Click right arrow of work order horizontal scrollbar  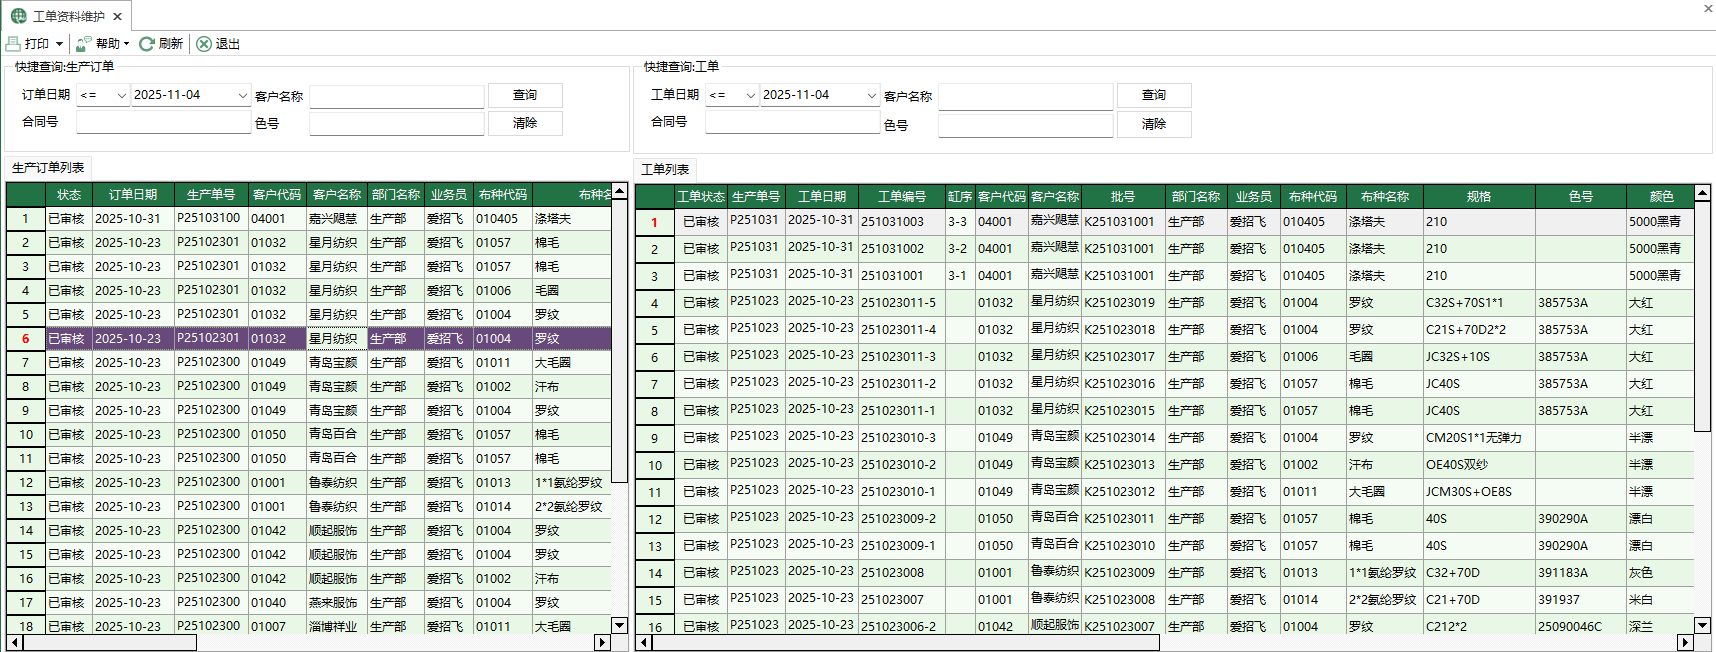1685,642
